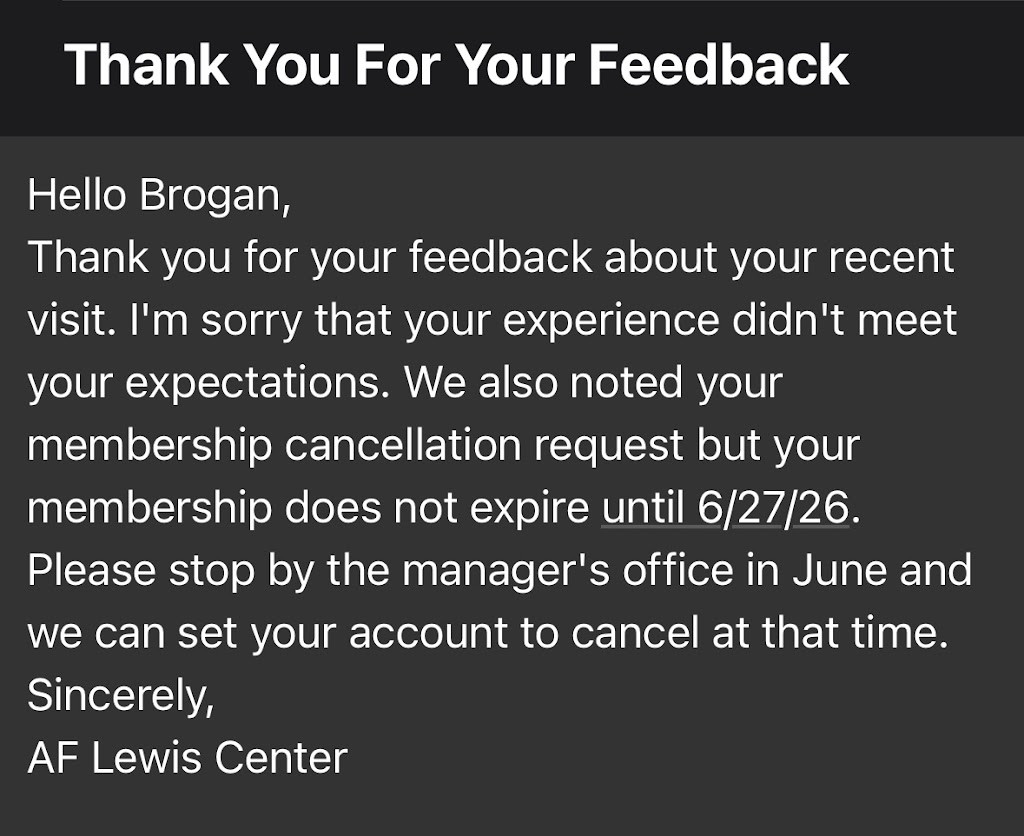Screen dimensions: 1024x836
Task: Click the word "Feedback" in the title
Action: [718, 64]
